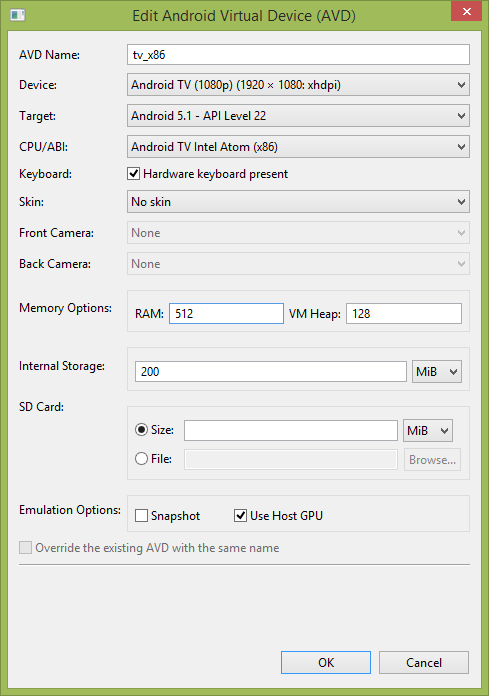This screenshot has height=696, width=489.
Task: Uncheck Use Host GPU option
Action: coord(241,516)
